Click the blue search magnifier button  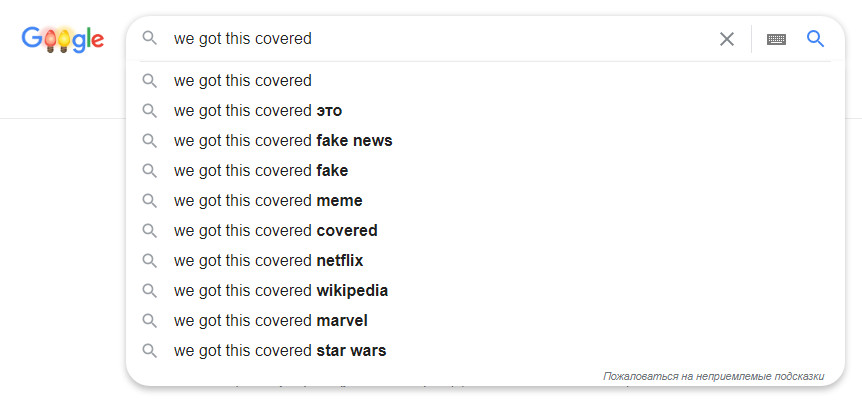815,38
